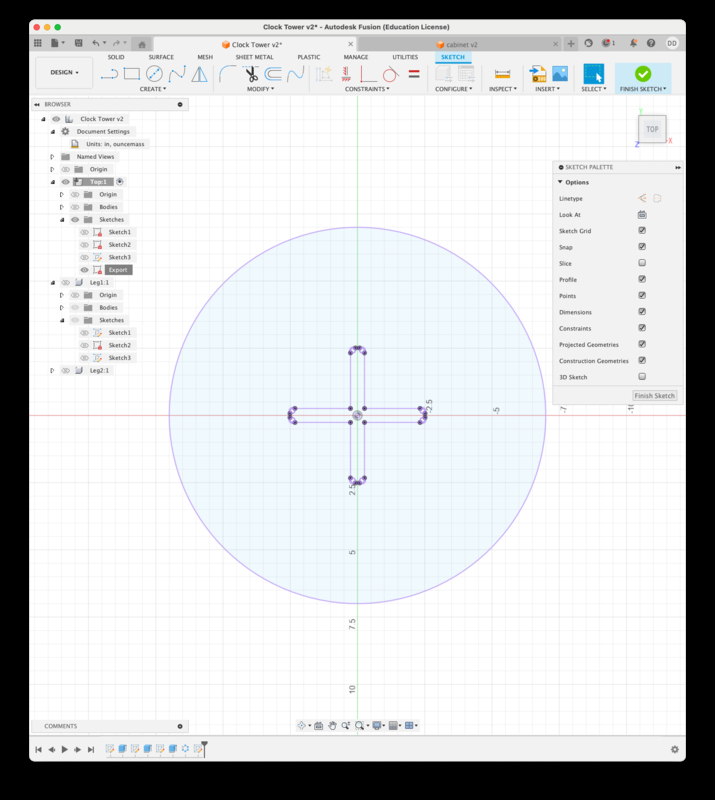
Task: Switch to the SOLID ribbon tab
Action: [x=116, y=57]
